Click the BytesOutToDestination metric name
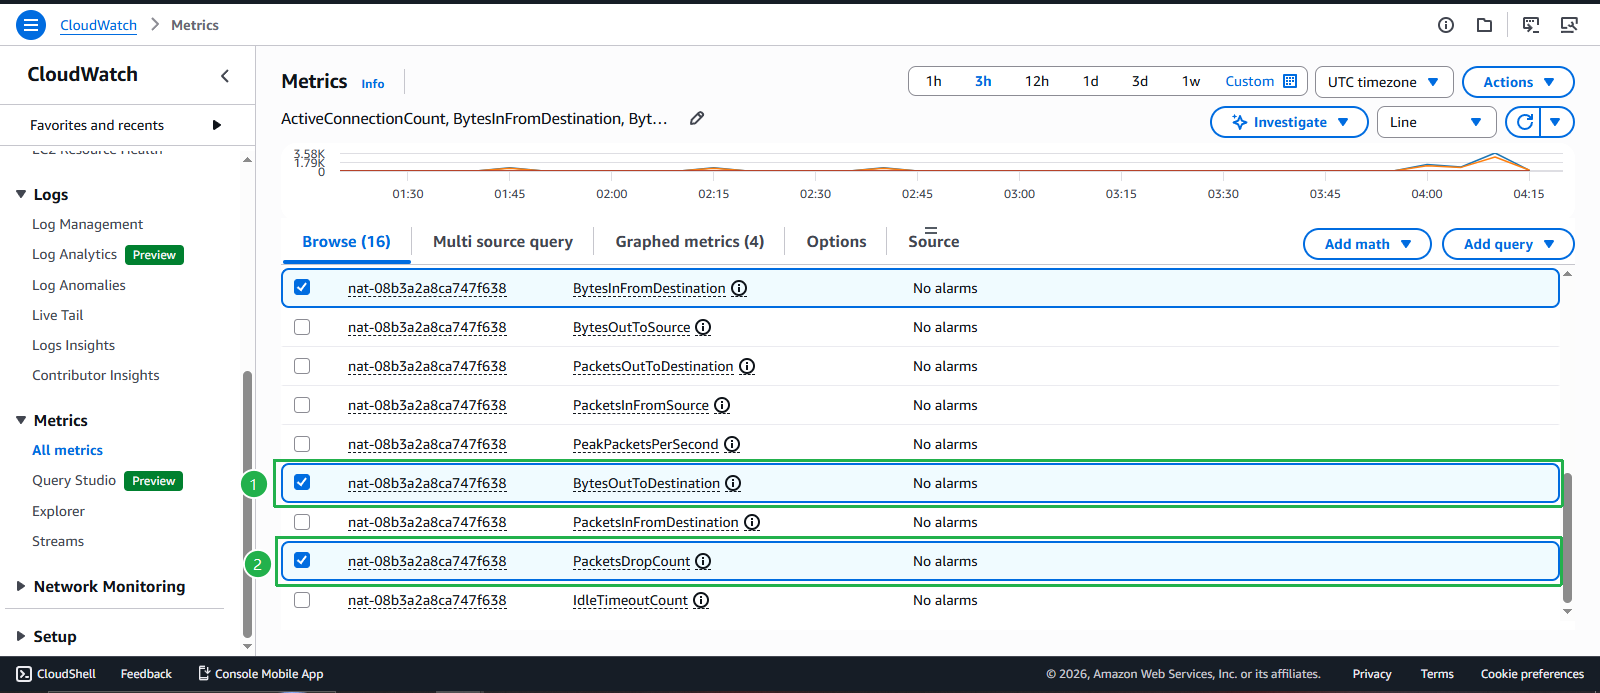Viewport: 1600px width, 693px height. pyautogui.click(x=646, y=483)
